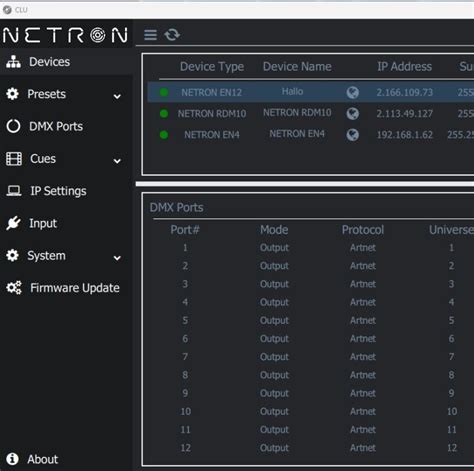
Task: Open web page globe for NETRON RDM10
Action: [x=352, y=114]
